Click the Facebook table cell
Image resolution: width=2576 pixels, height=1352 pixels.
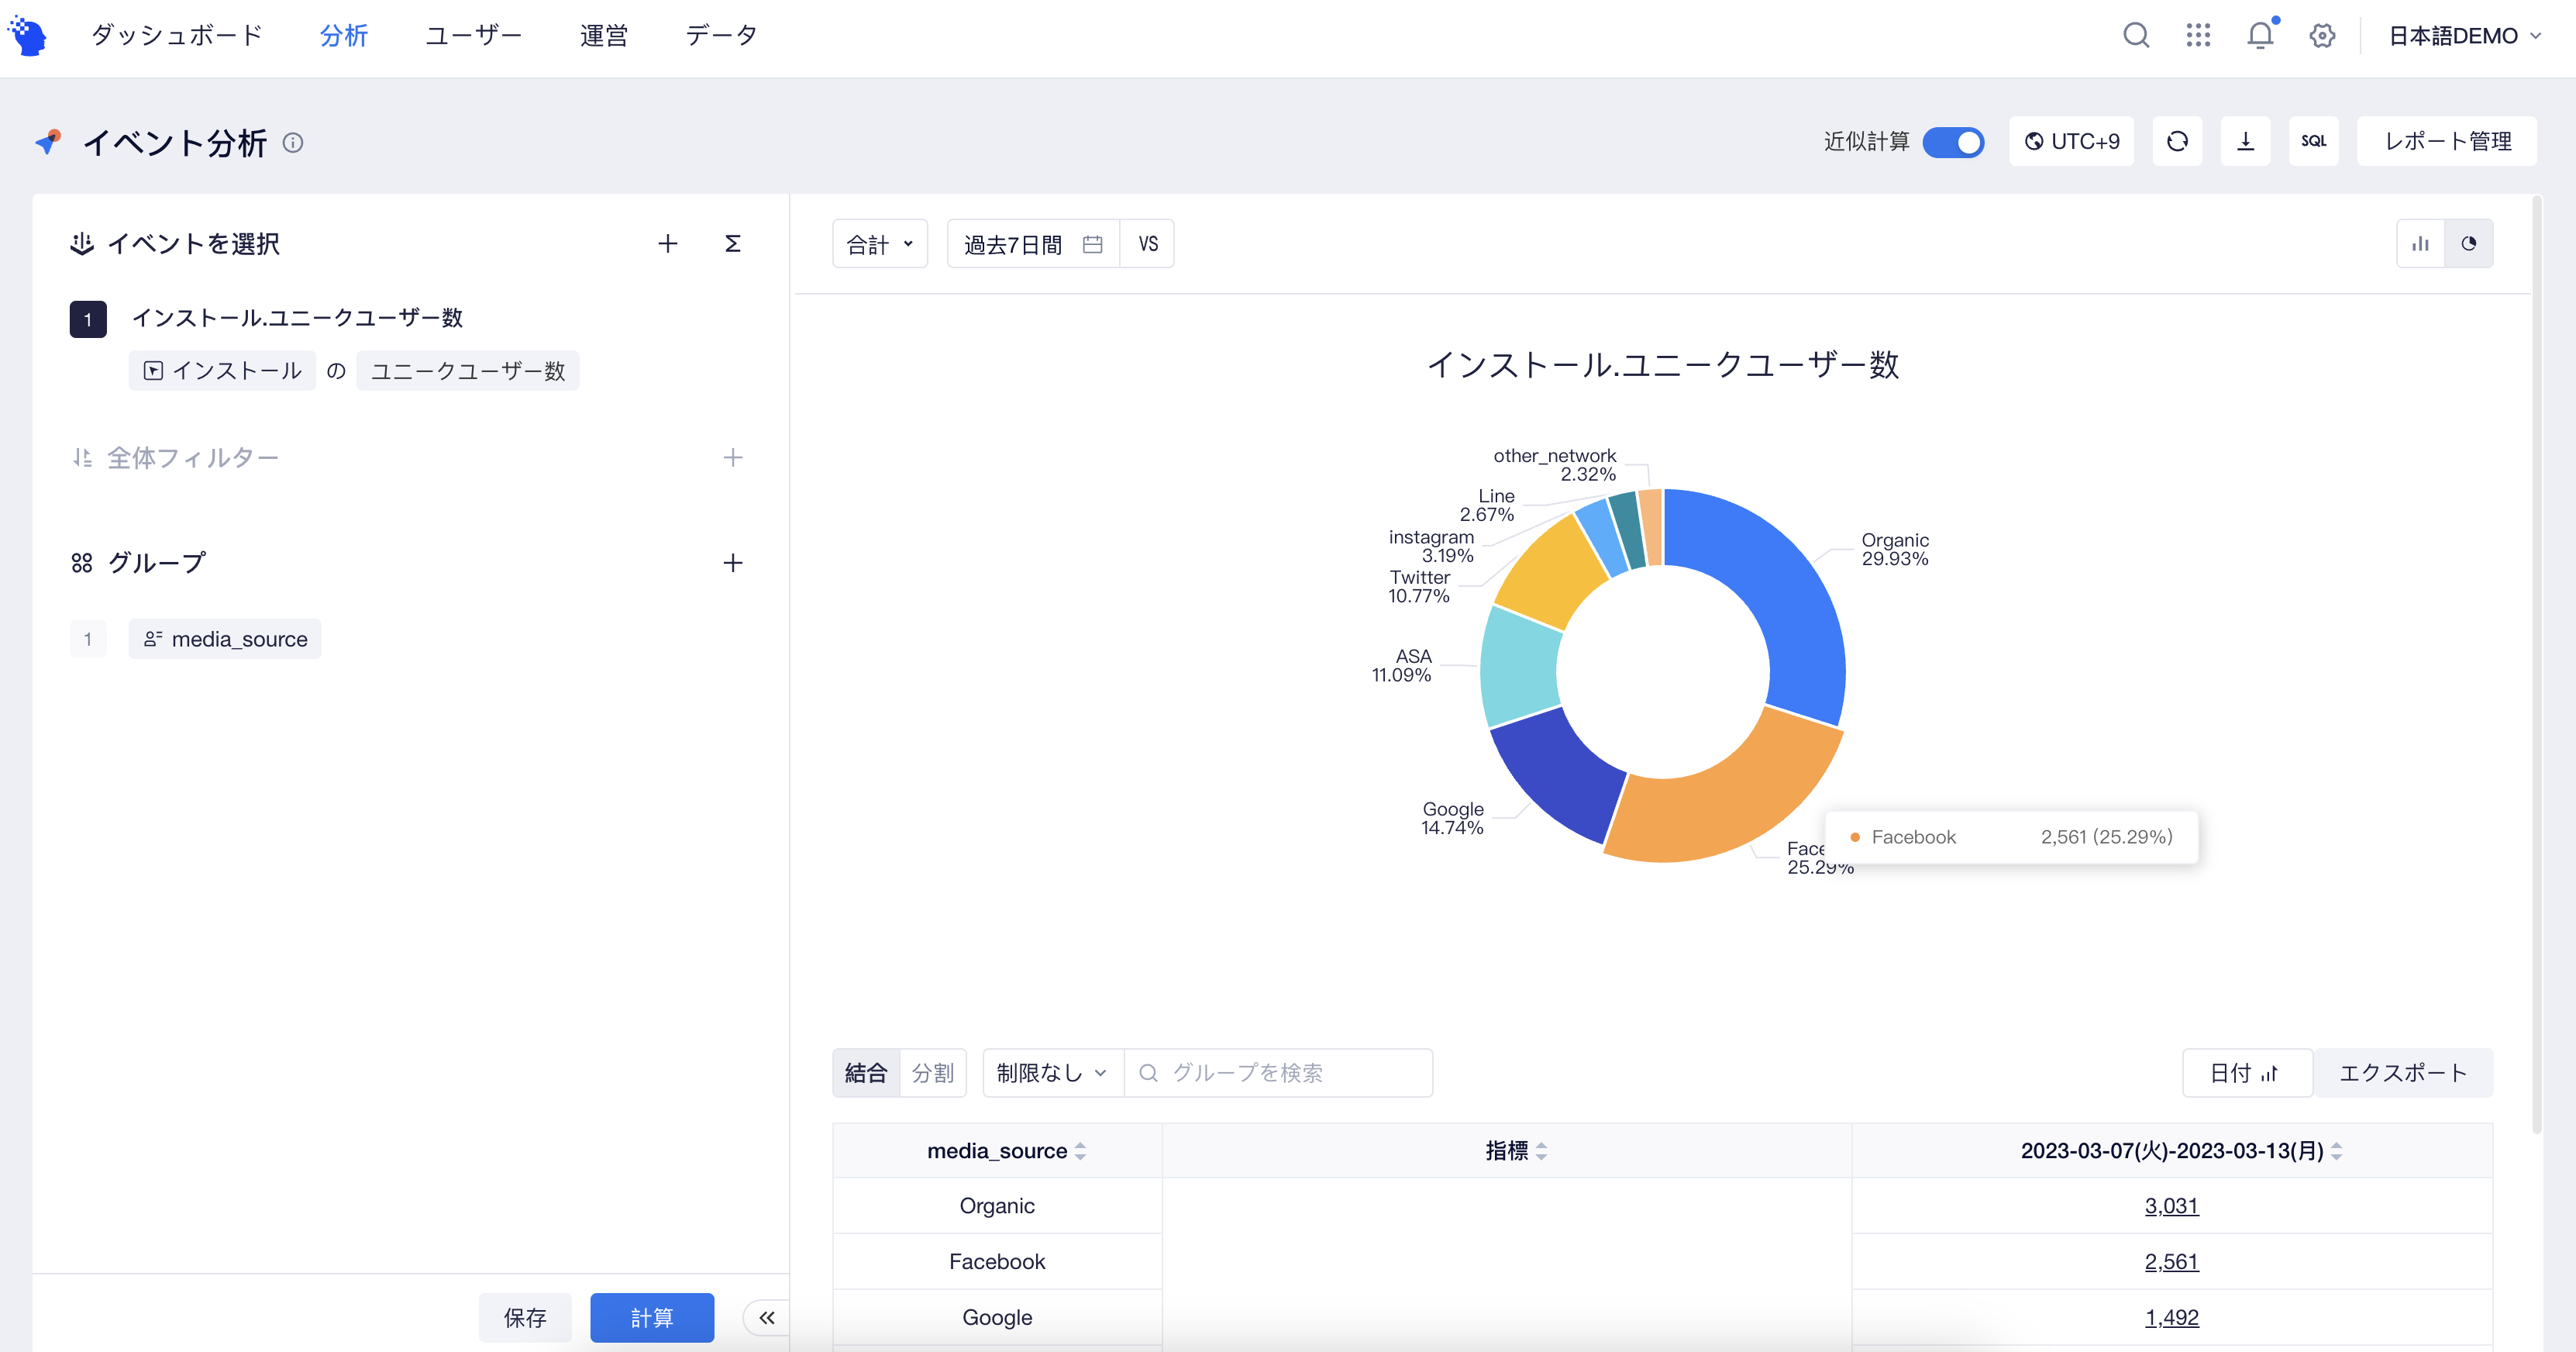coord(997,1262)
